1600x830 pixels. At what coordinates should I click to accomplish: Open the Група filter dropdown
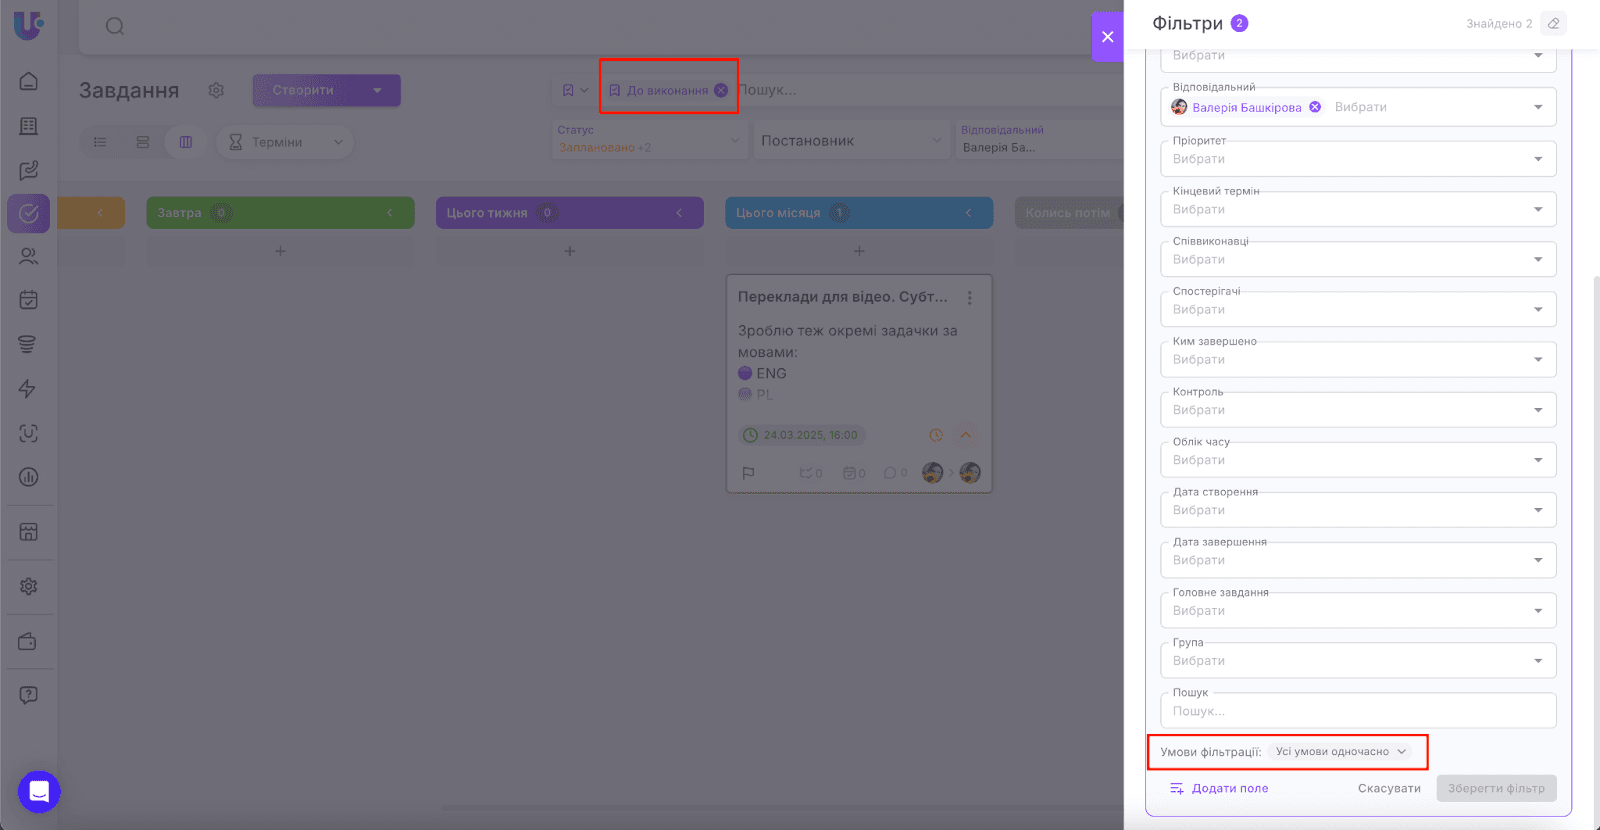point(1358,660)
